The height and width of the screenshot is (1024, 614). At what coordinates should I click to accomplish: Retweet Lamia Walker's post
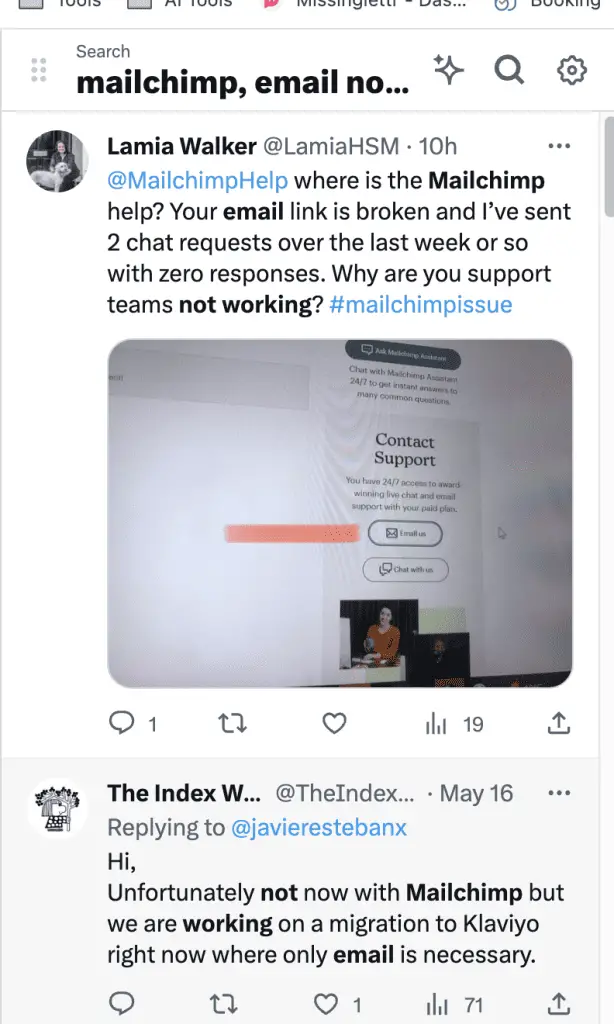(232, 723)
